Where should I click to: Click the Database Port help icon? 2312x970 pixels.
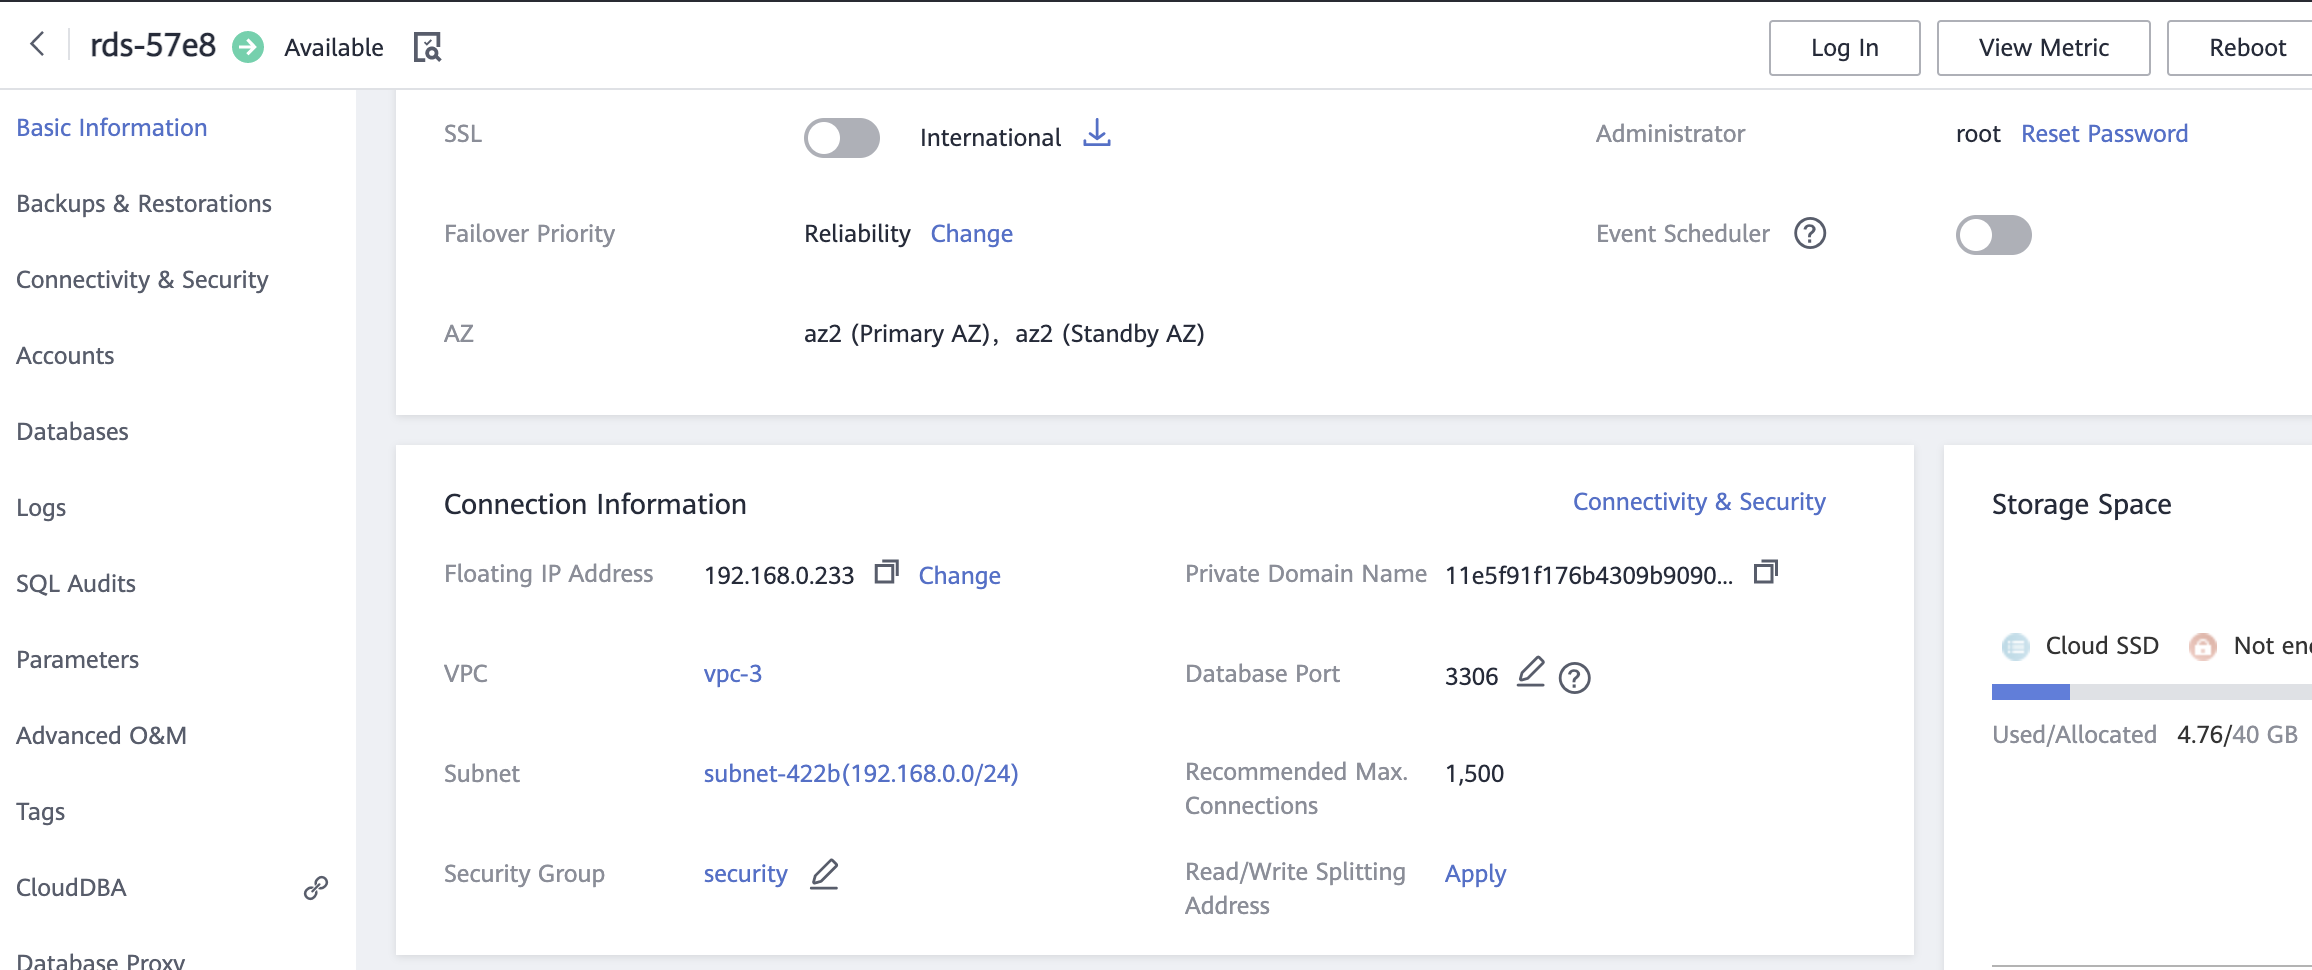(x=1575, y=678)
